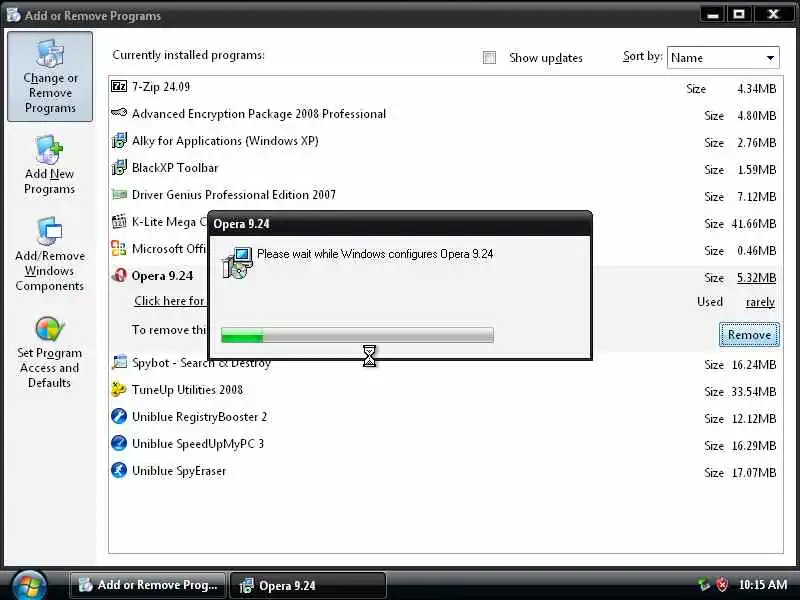Click the 10:15 AM clock
The height and width of the screenshot is (600, 800).
(763, 585)
